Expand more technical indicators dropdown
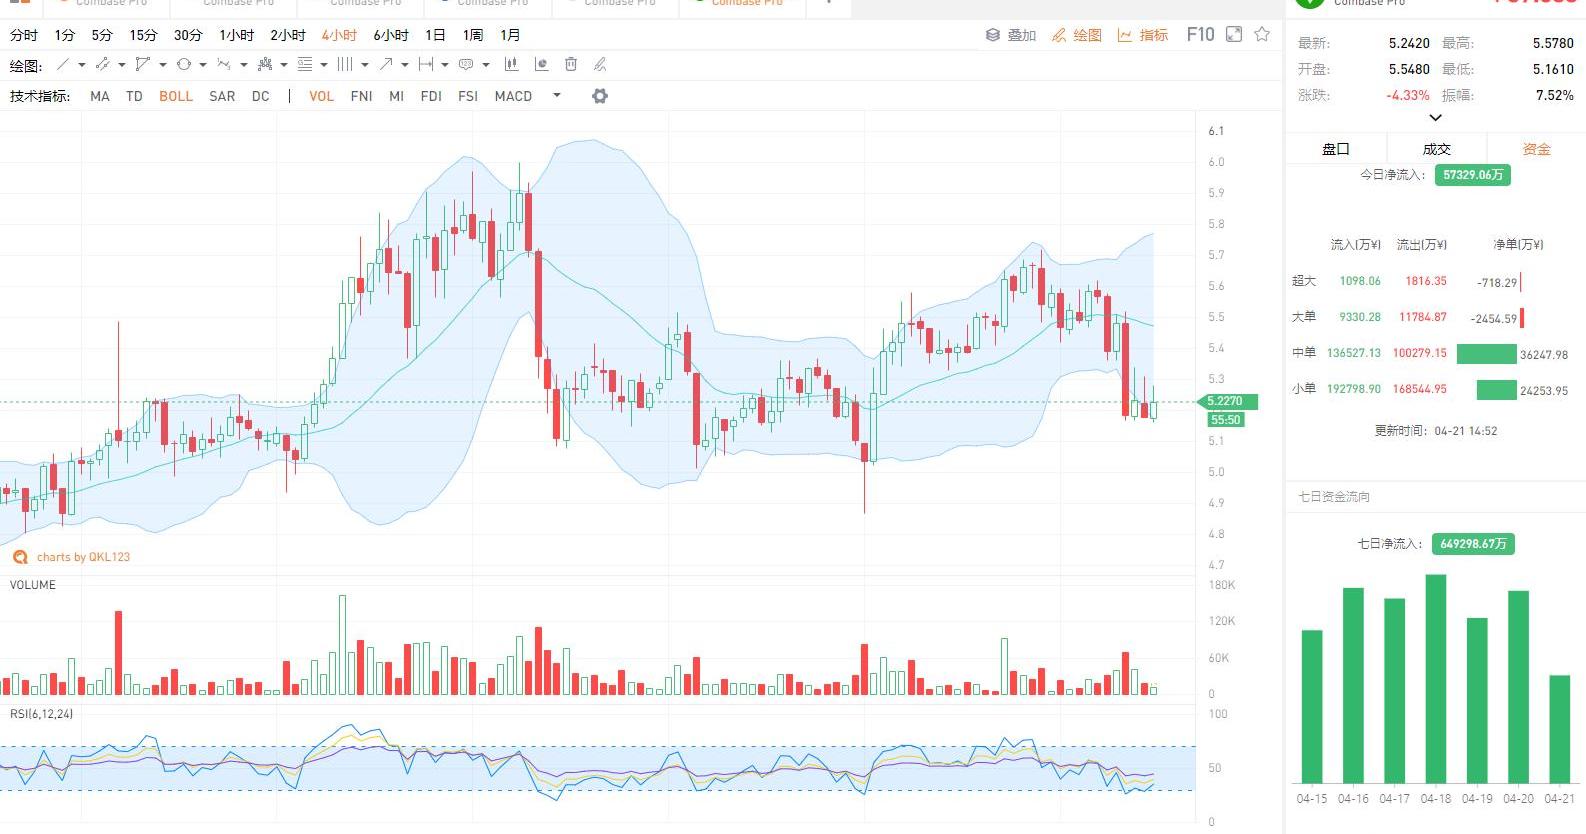This screenshot has height=834, width=1586. point(557,96)
